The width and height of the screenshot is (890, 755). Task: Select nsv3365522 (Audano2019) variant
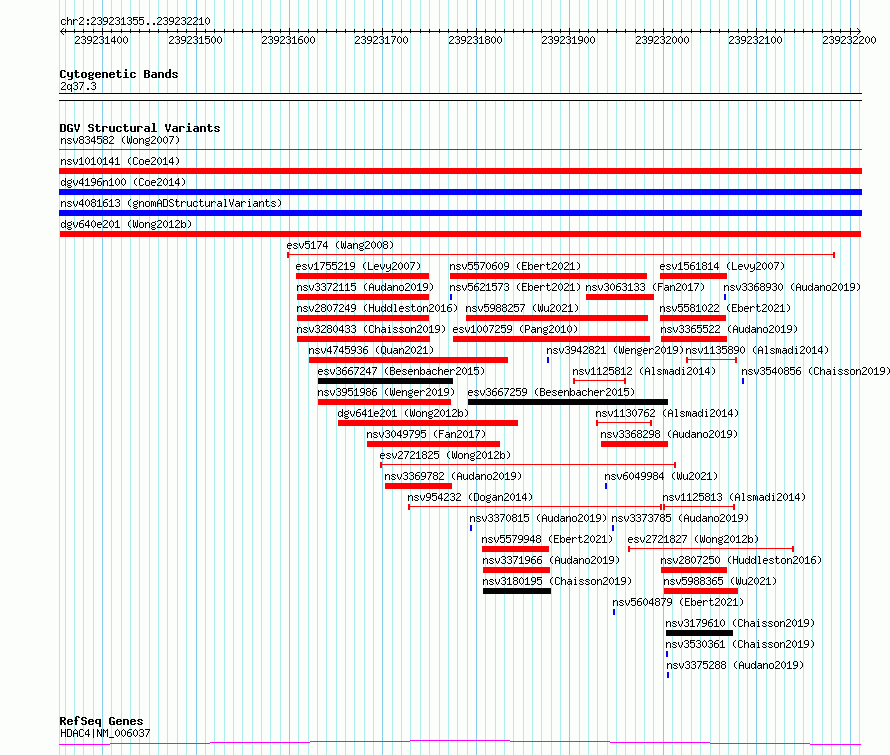click(x=729, y=329)
